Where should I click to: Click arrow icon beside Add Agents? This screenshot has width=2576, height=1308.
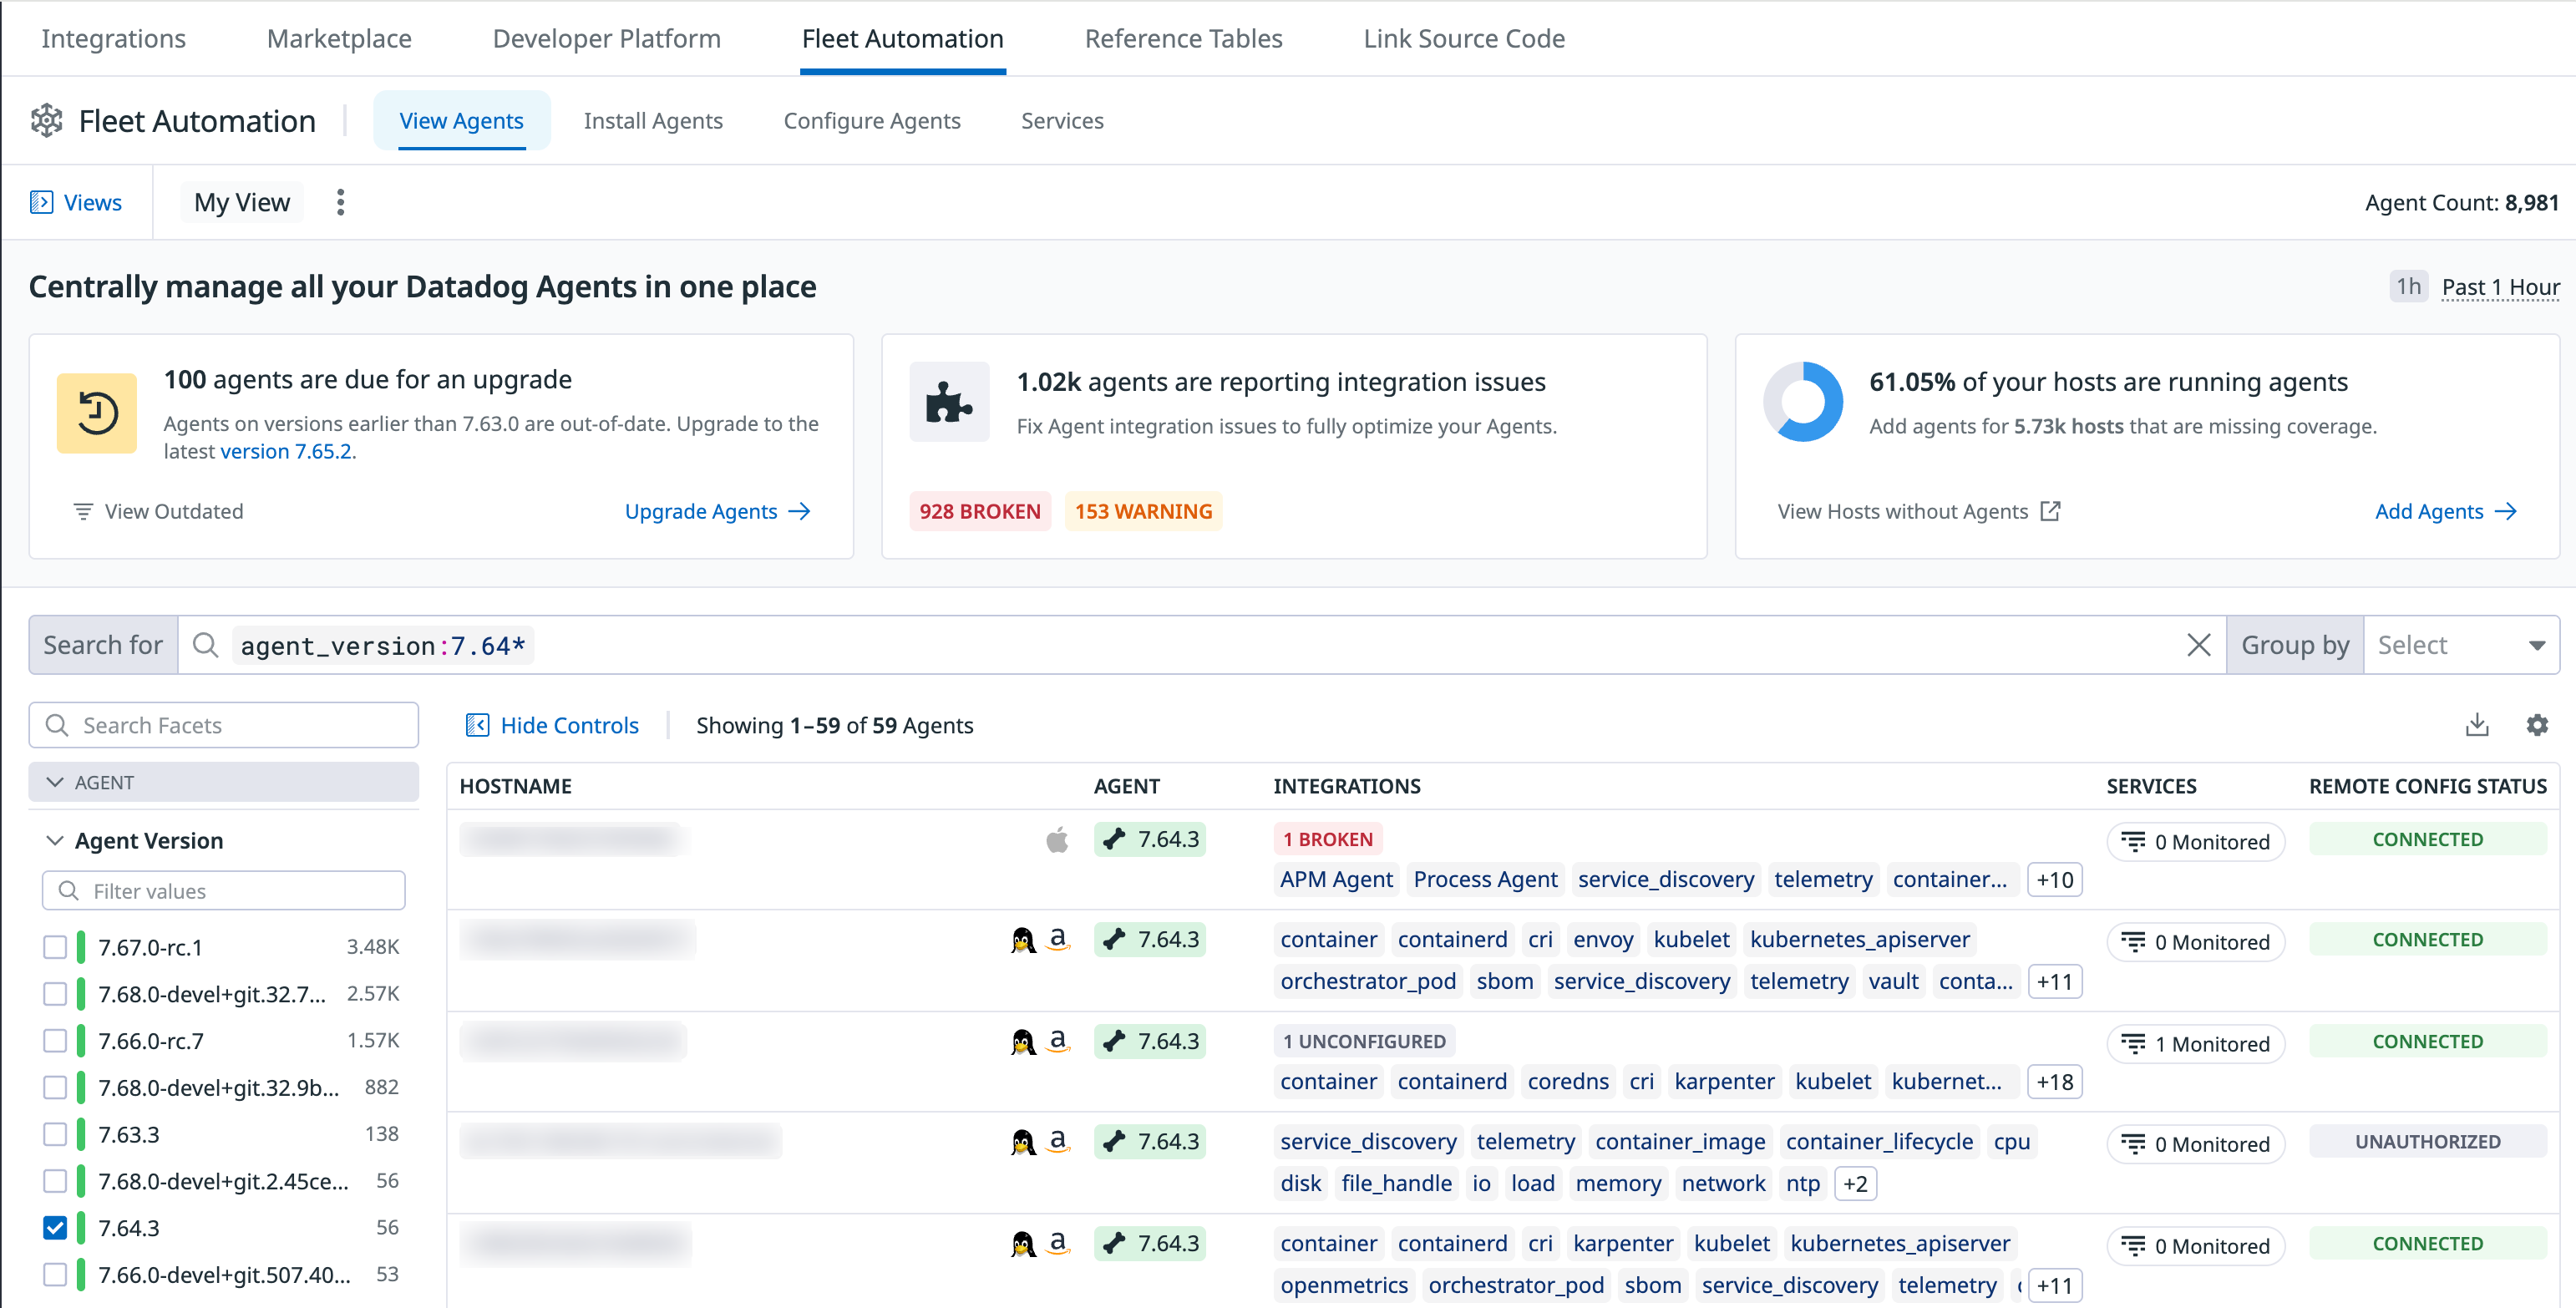pos(2505,511)
